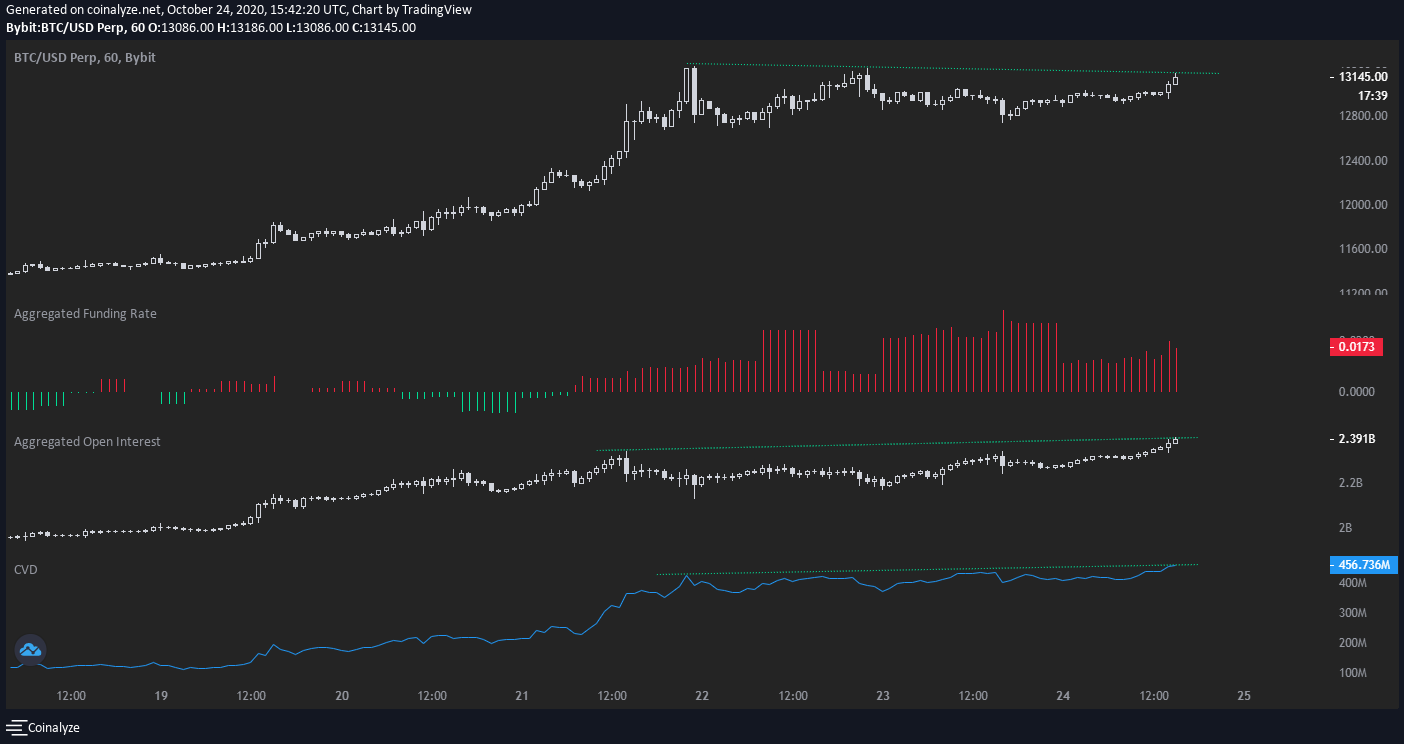The height and width of the screenshot is (744, 1404).
Task: Click the 12000.00 price axis label
Action: pos(1363,204)
